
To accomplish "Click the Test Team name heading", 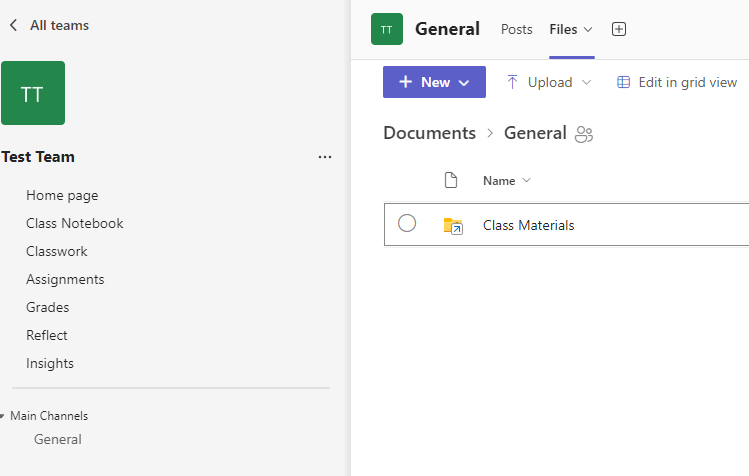I will pyautogui.click(x=38, y=157).
